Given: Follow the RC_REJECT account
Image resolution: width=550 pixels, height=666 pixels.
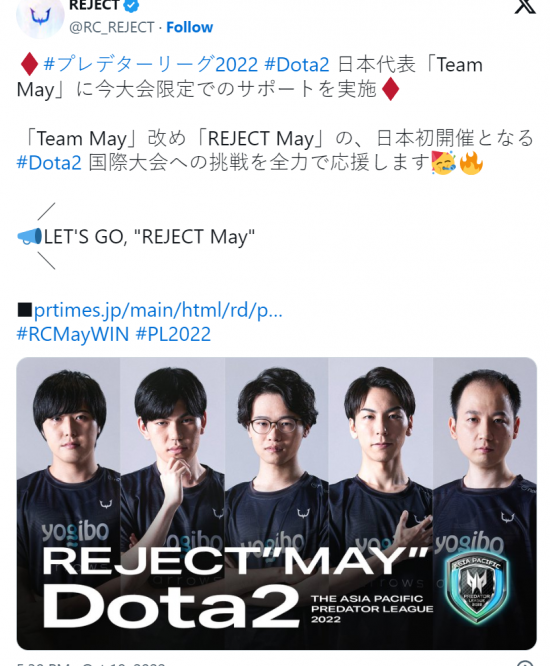Looking at the screenshot, I should coord(189,27).
